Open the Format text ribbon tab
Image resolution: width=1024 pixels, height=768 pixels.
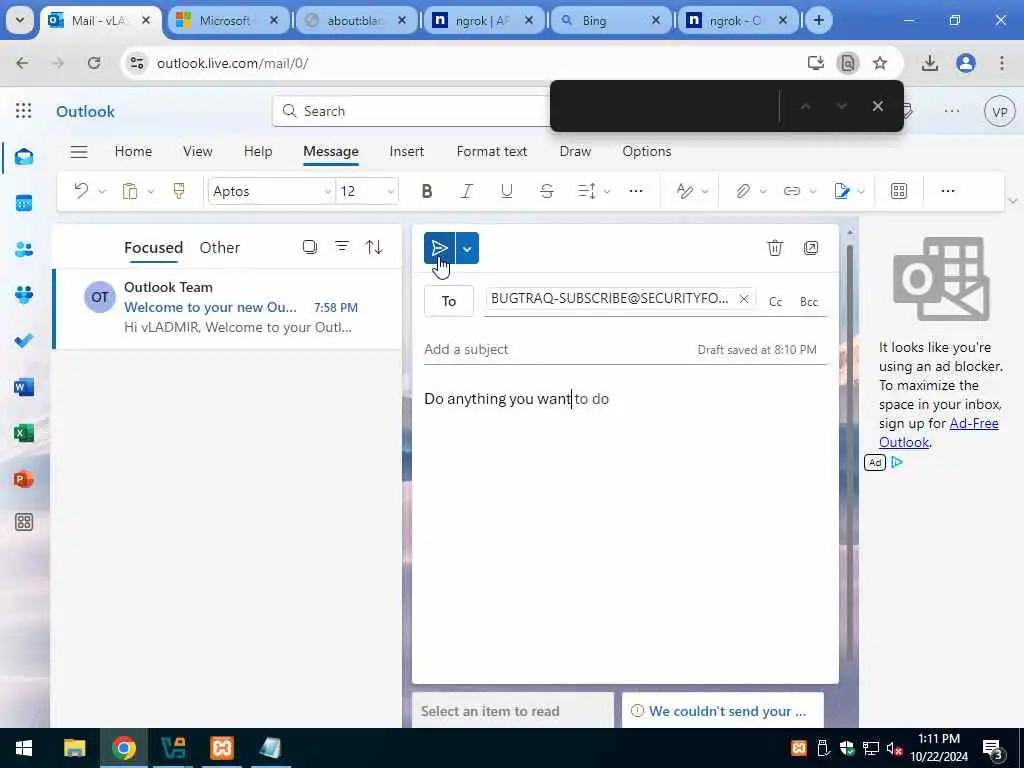pos(492,152)
